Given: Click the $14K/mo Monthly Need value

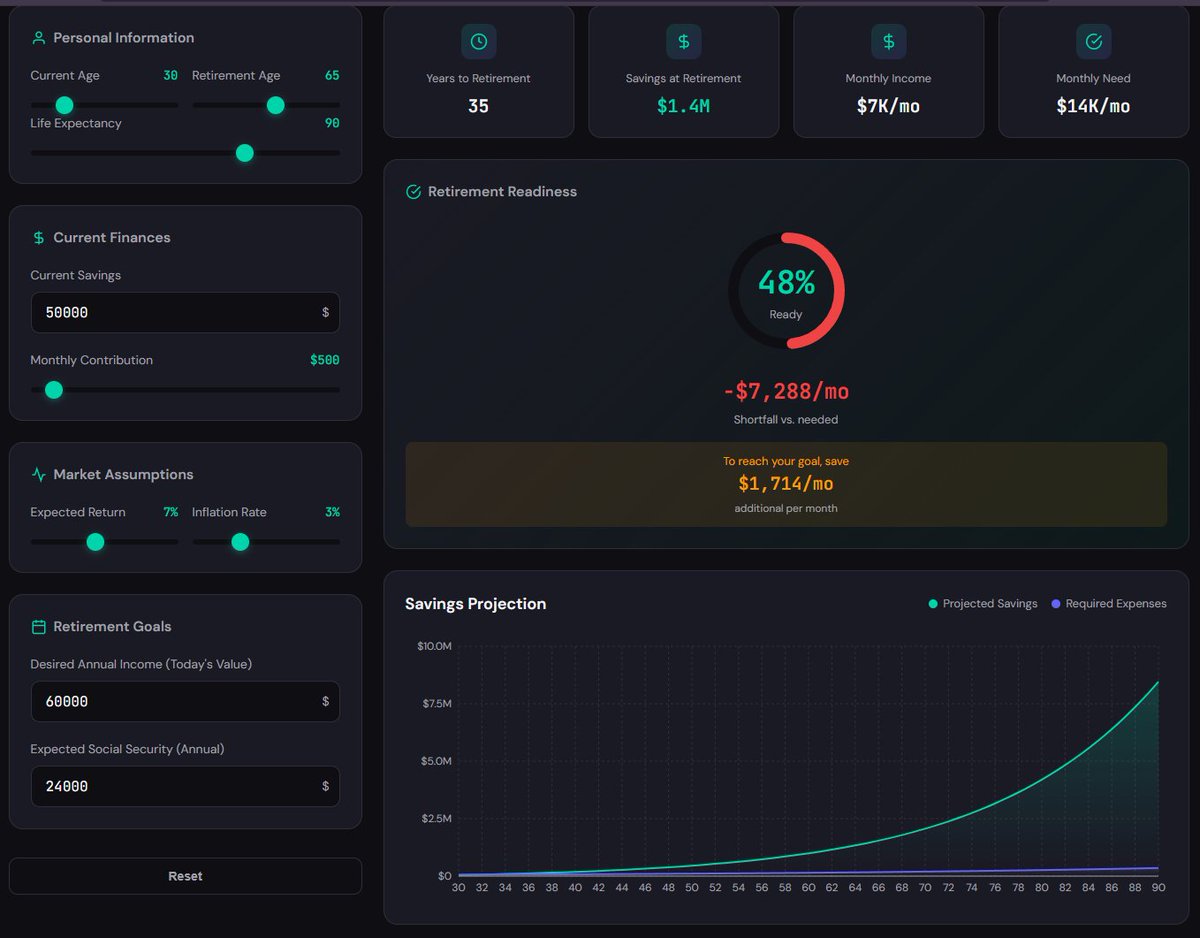Looking at the screenshot, I should coord(1094,106).
